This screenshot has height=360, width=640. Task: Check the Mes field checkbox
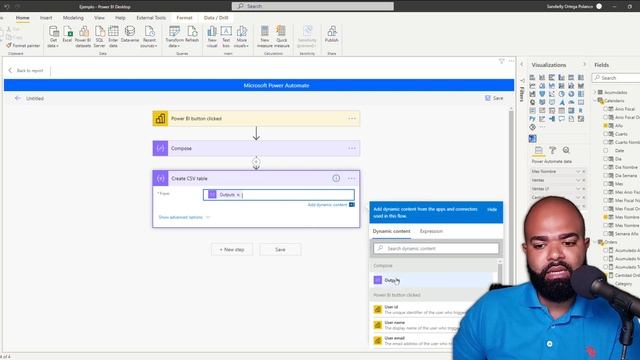pyautogui.click(x=606, y=184)
